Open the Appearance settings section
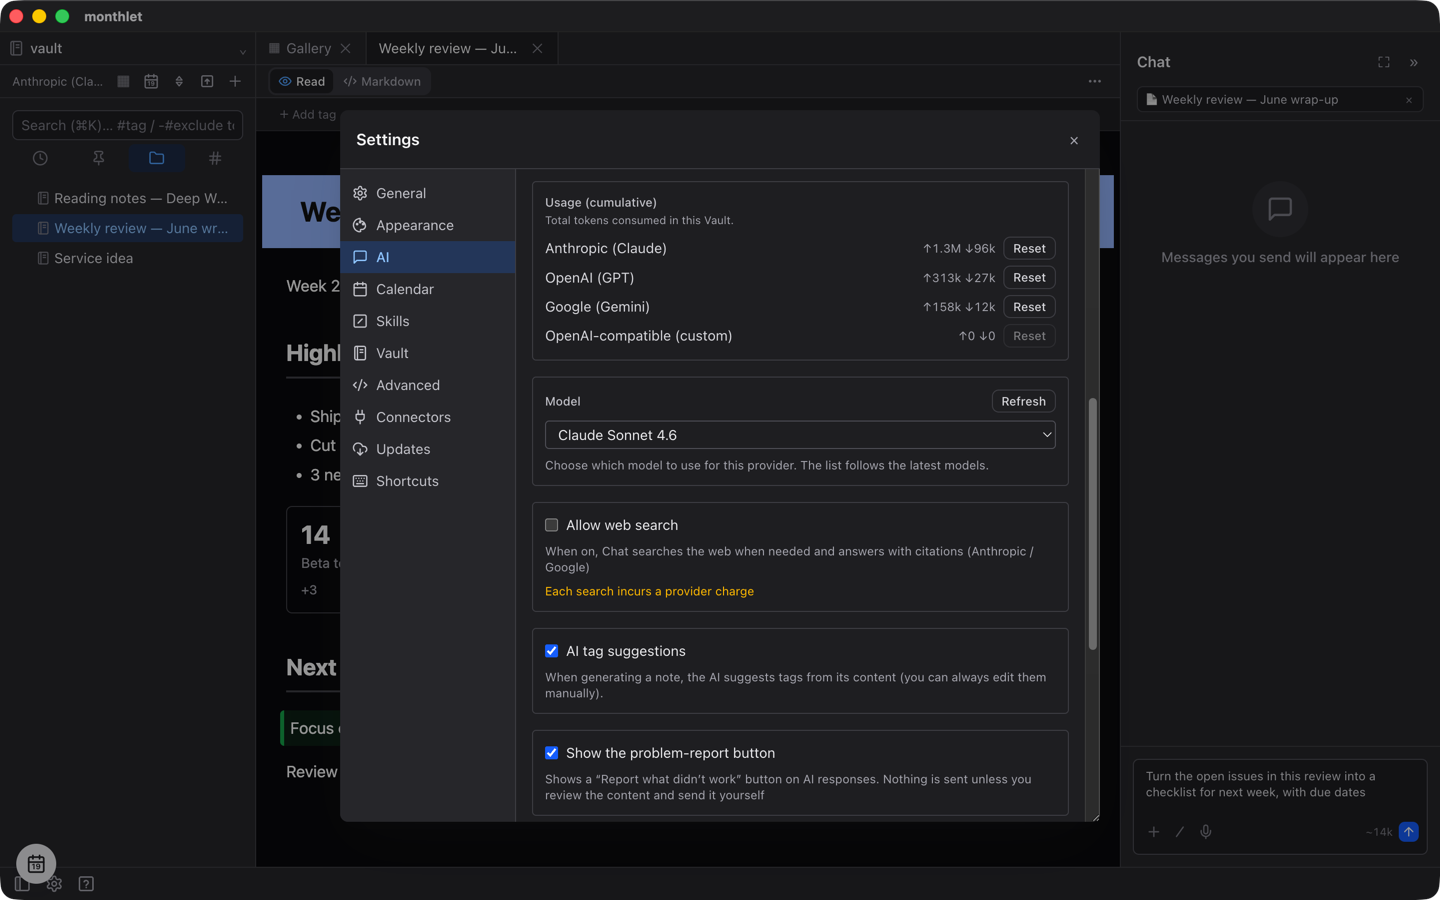 point(428,225)
